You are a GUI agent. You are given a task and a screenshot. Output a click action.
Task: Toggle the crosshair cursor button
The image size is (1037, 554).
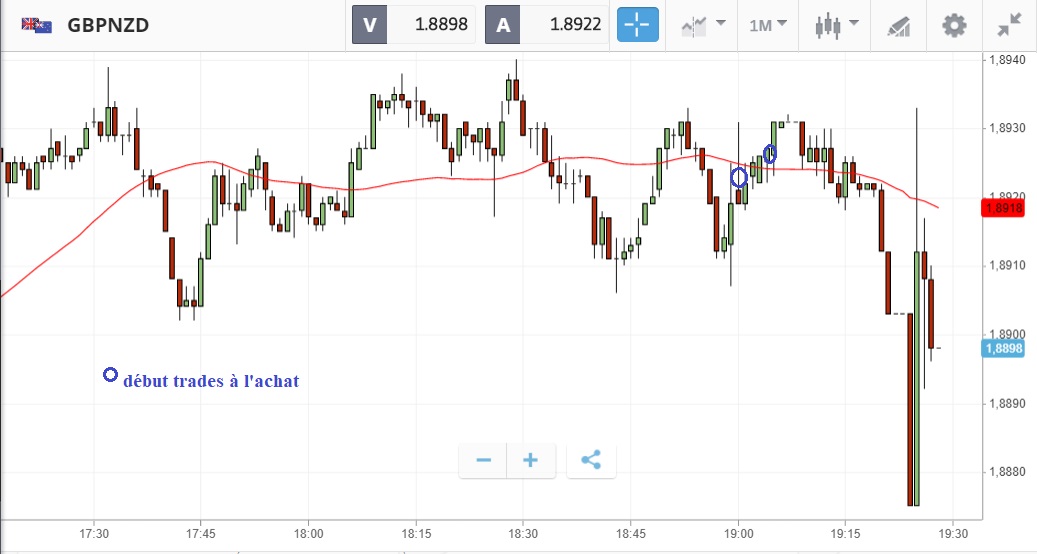click(637, 25)
